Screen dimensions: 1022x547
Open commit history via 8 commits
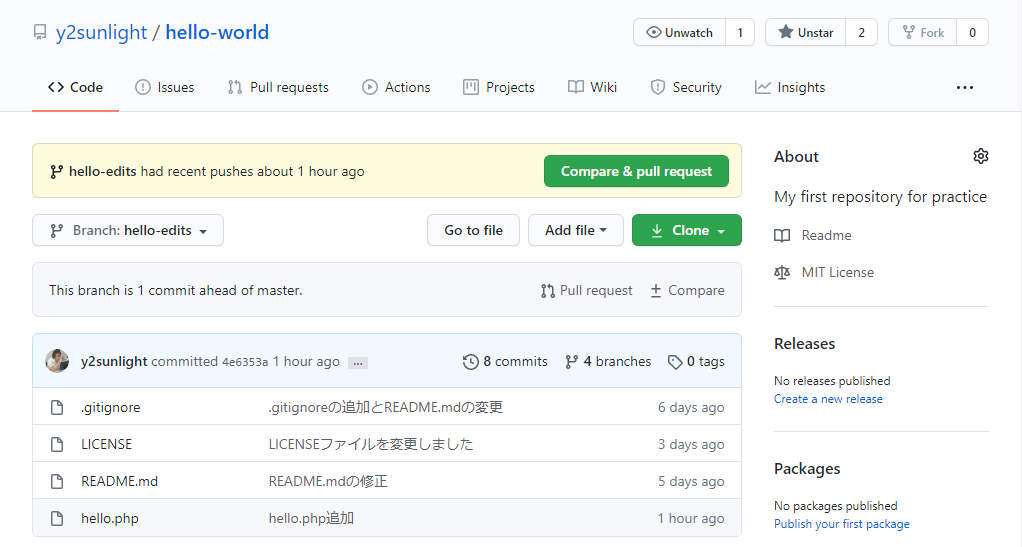pos(505,361)
